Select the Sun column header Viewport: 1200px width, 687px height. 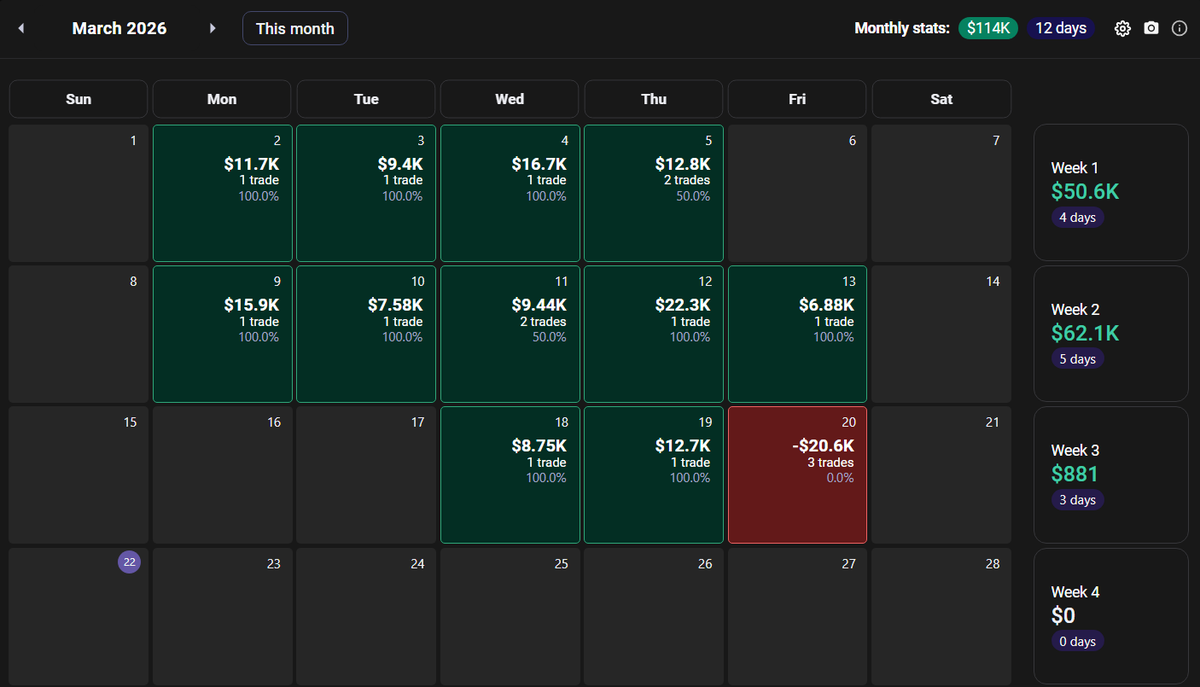78,99
